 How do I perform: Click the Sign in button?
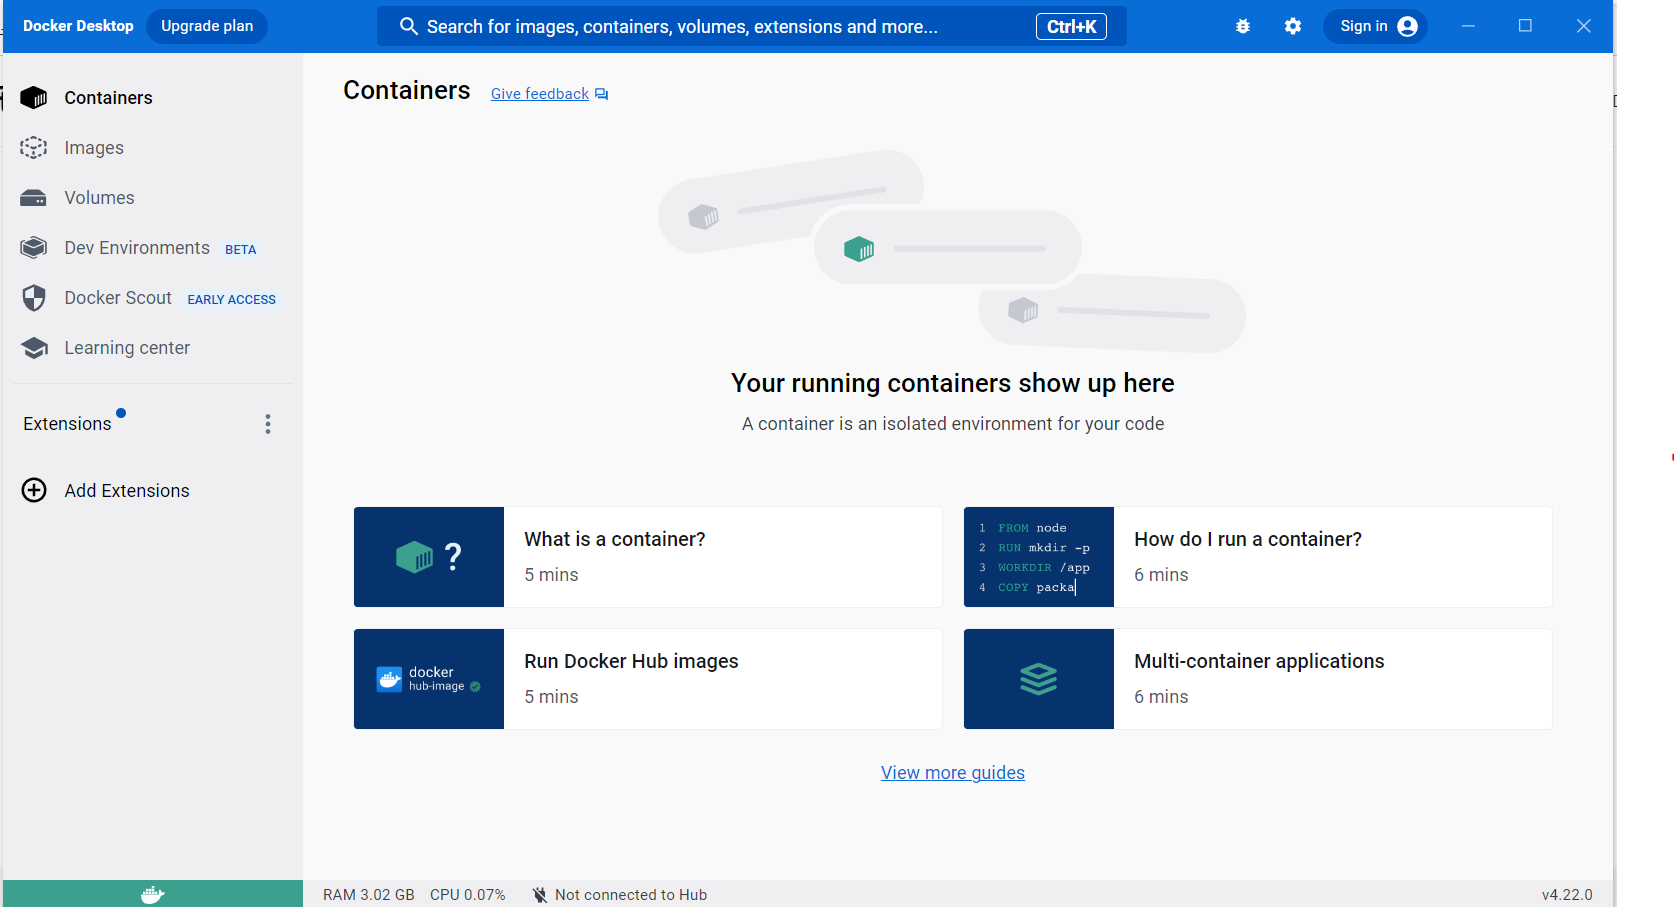pos(1376,26)
